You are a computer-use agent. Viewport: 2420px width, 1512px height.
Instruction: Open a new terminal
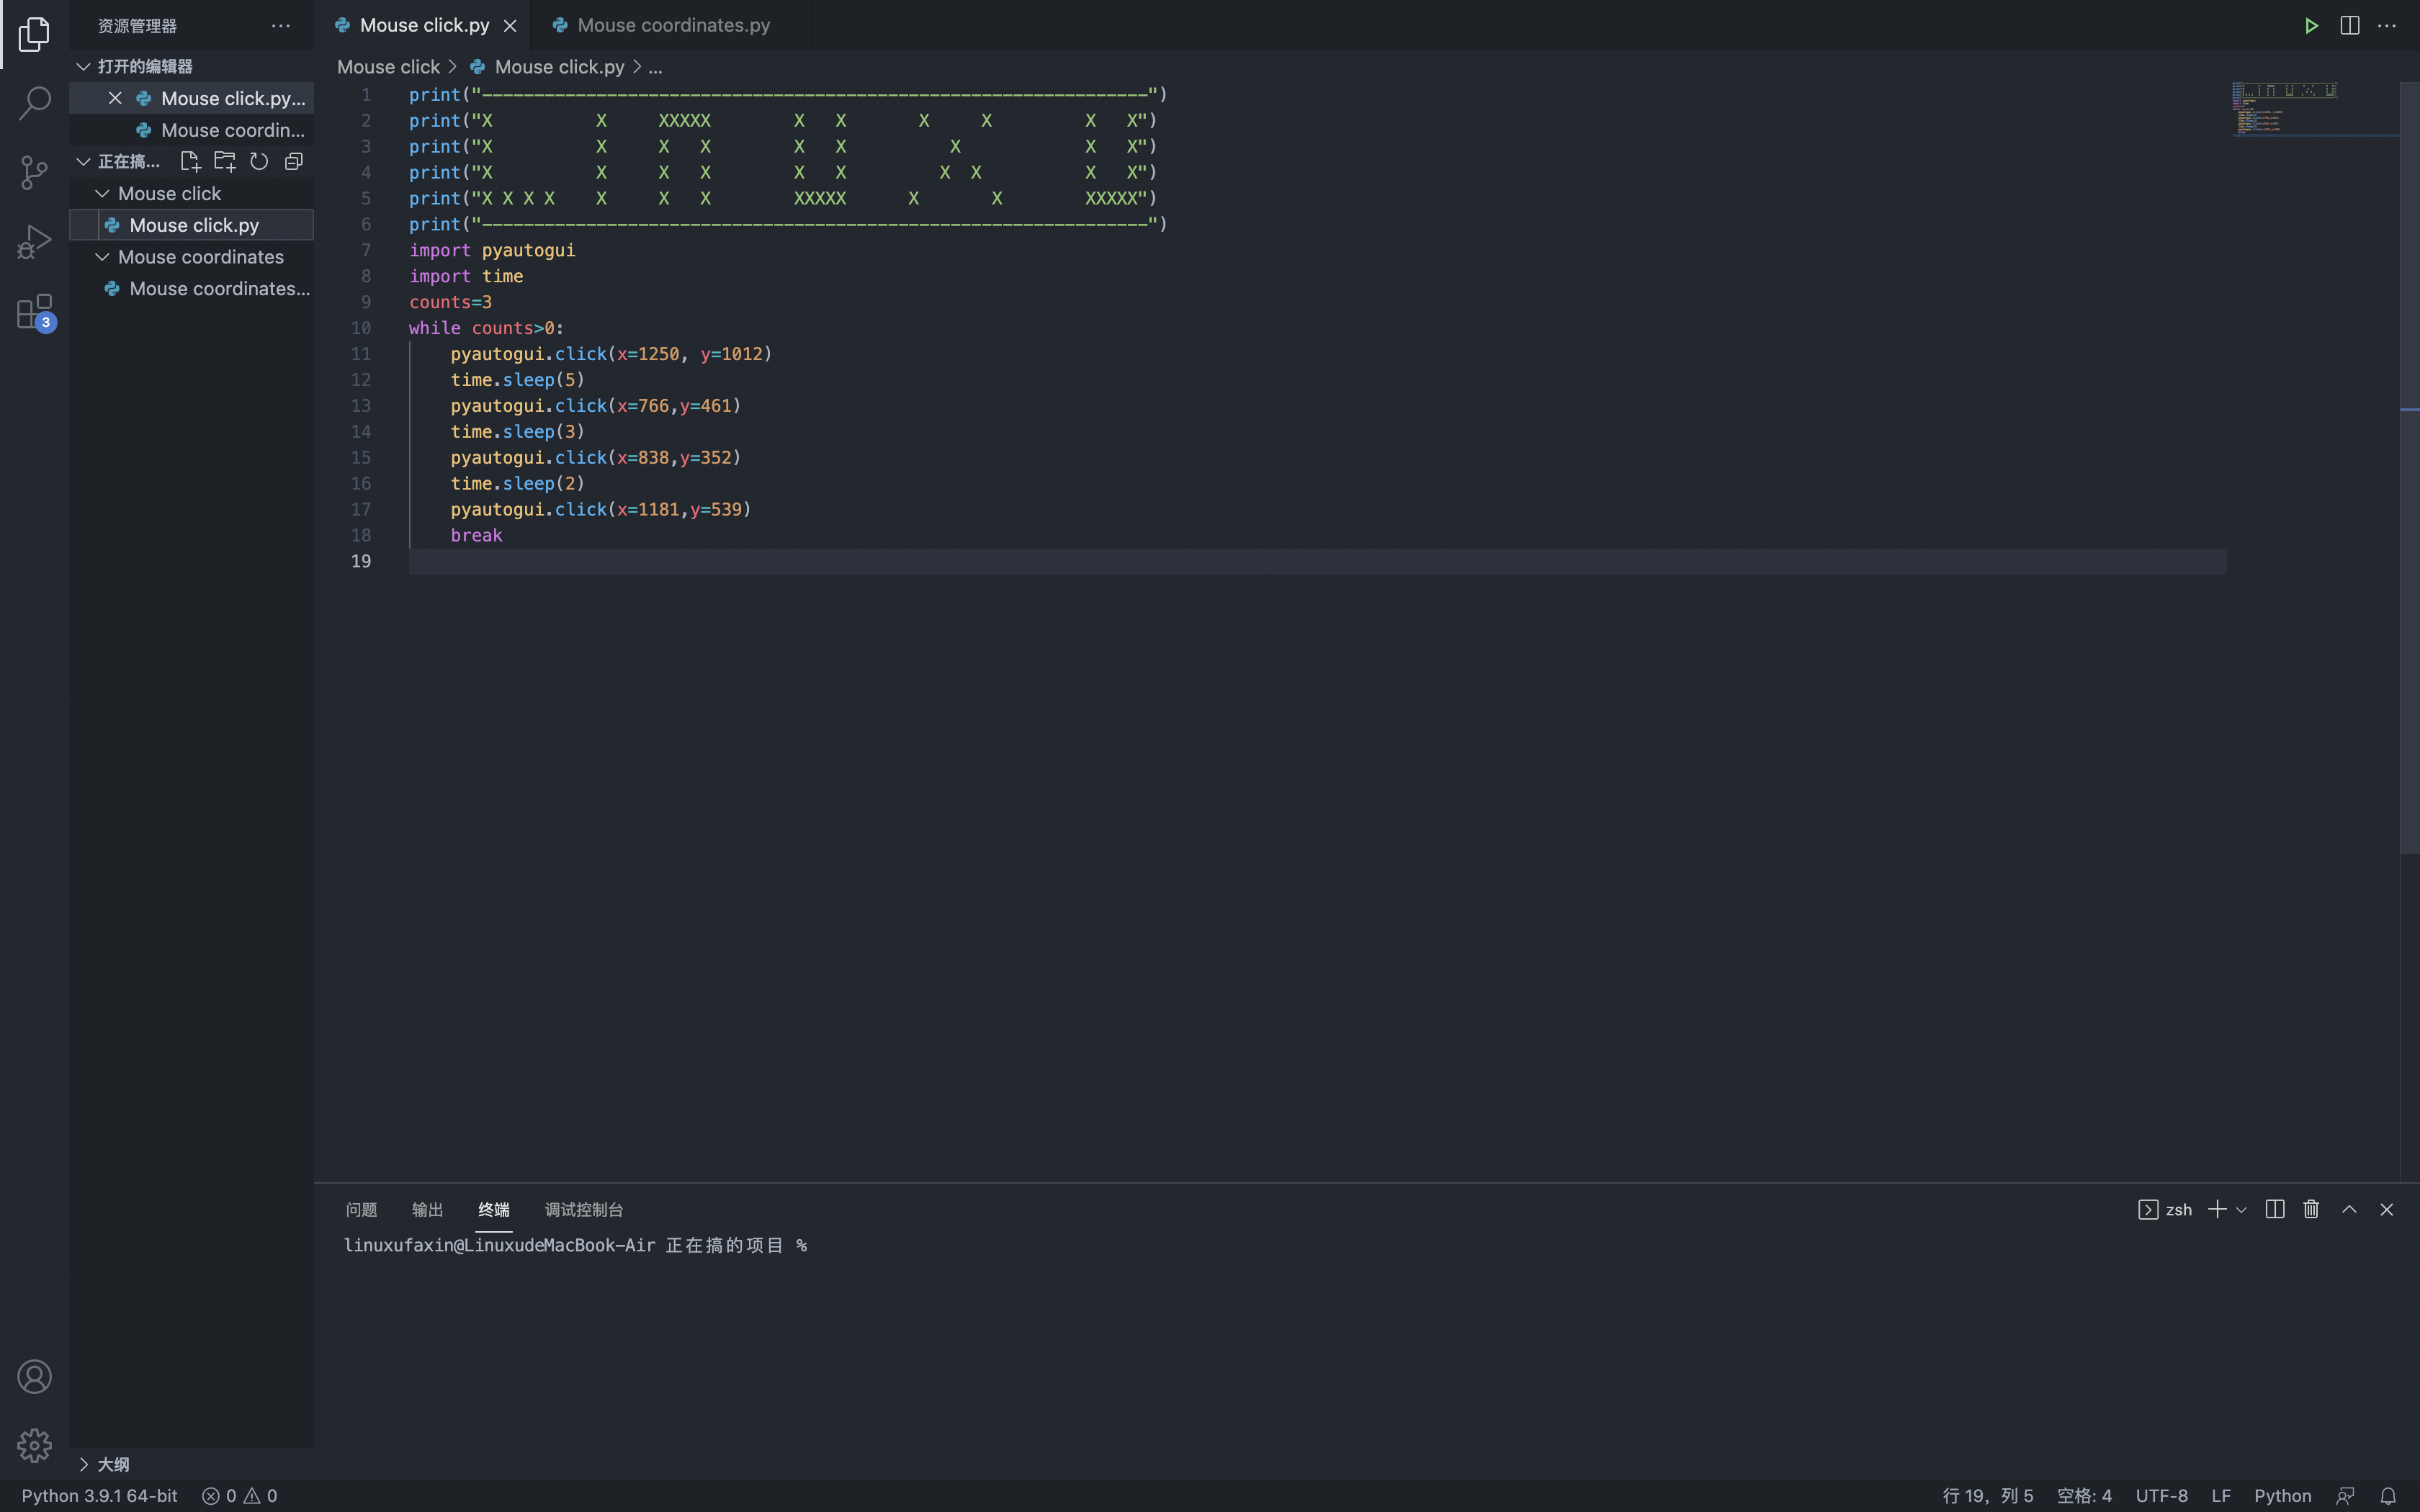point(2219,1209)
